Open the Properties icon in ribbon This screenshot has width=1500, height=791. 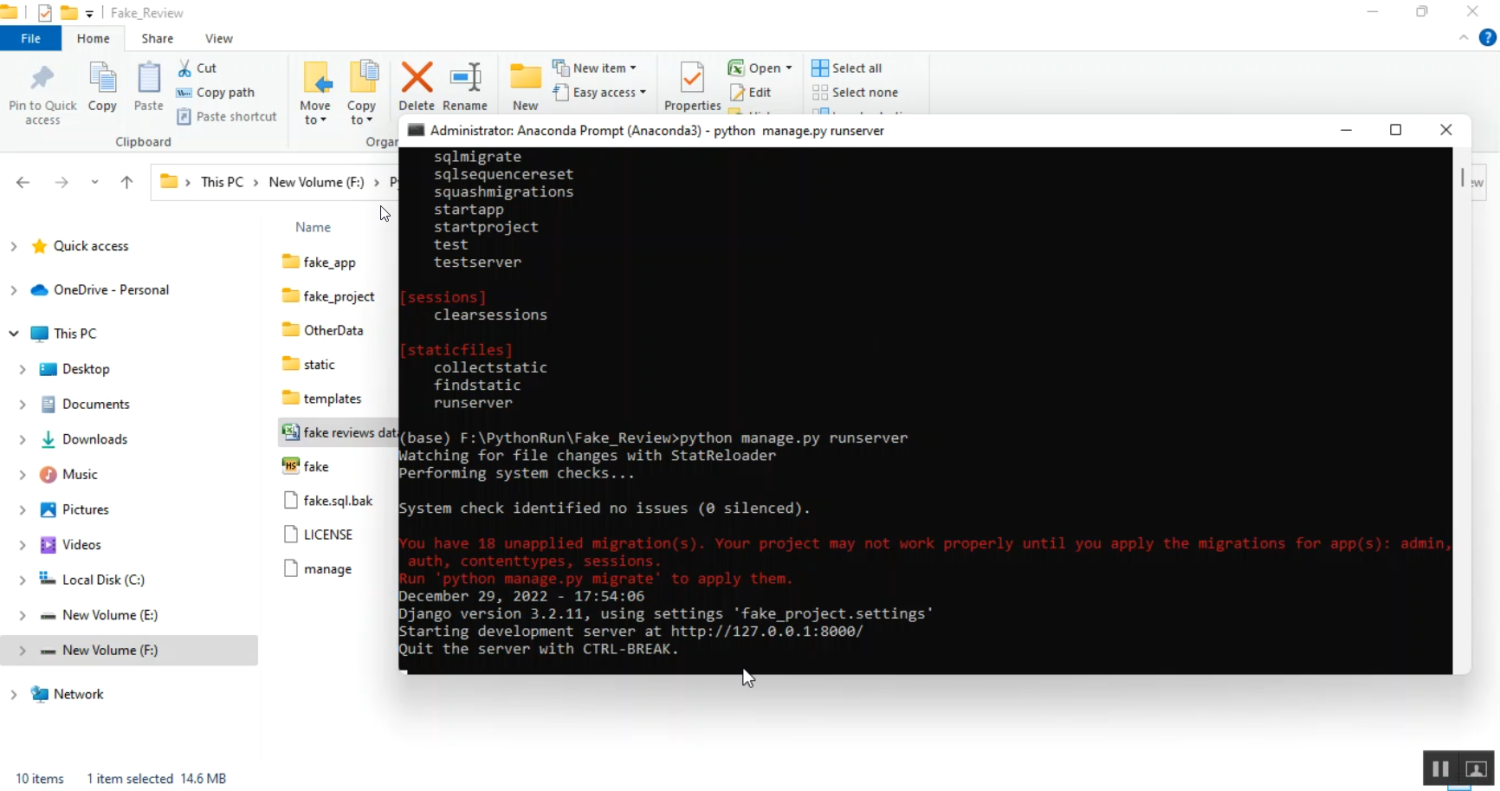pos(692,79)
